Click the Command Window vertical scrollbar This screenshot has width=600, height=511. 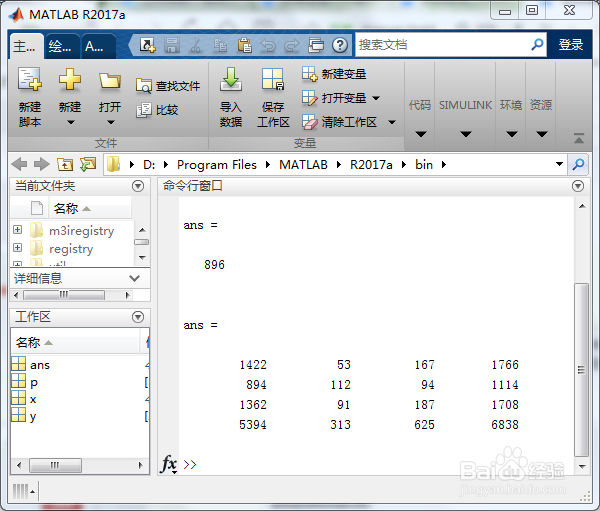click(x=582, y=370)
